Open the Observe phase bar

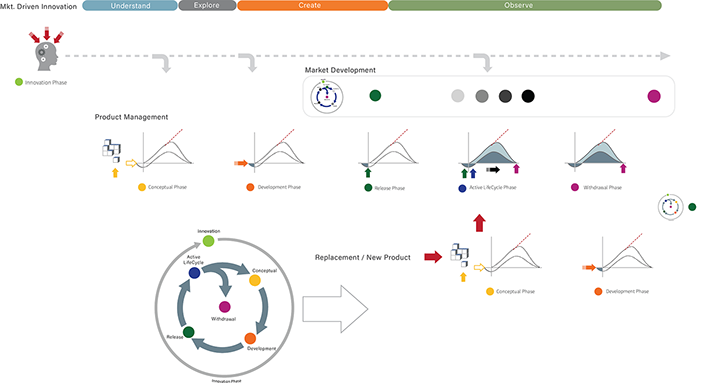(x=525, y=6)
